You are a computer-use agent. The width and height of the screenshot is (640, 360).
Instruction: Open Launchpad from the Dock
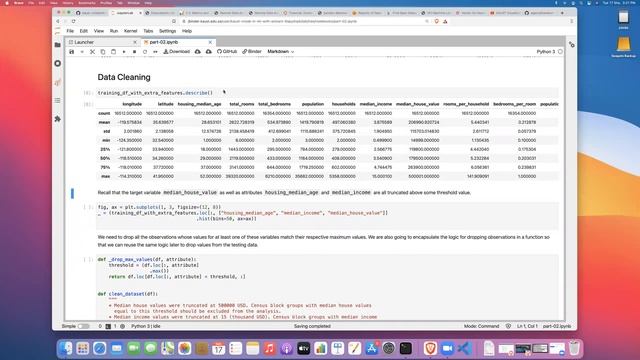pos(82,349)
